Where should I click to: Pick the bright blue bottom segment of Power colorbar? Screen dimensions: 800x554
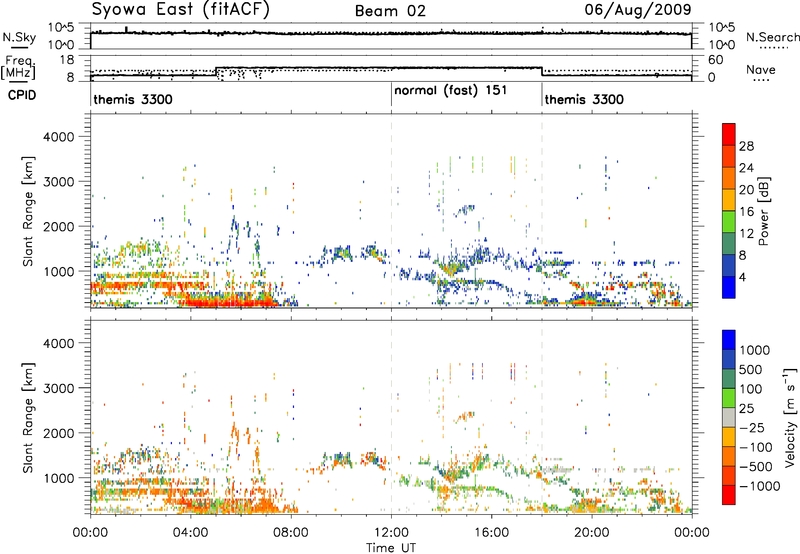coord(729,288)
